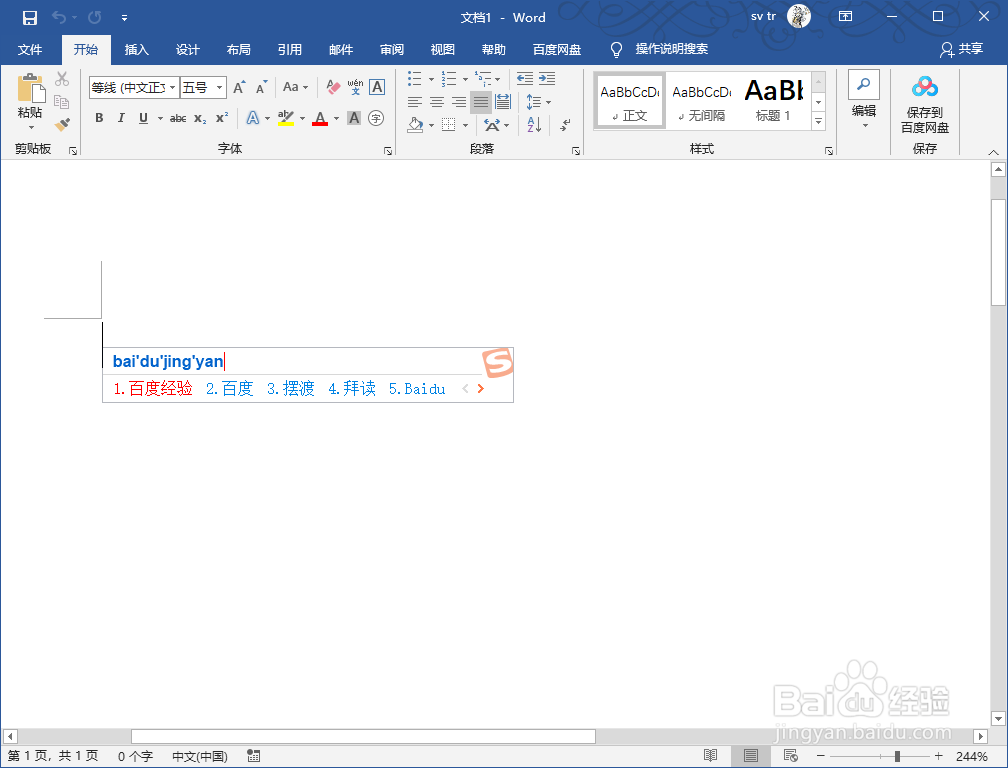Click the Sogou input method logo
Screen dimensions: 1008x768
coord(498,362)
